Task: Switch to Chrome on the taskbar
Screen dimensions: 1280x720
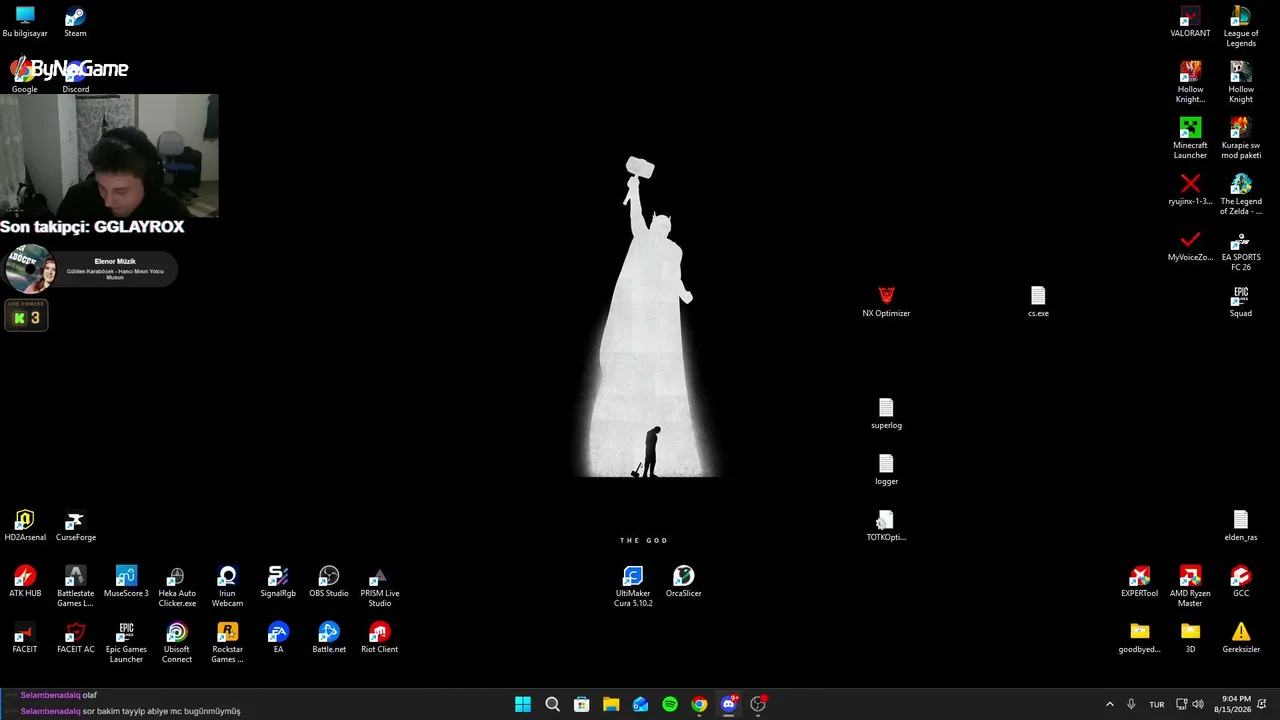Action: (699, 704)
